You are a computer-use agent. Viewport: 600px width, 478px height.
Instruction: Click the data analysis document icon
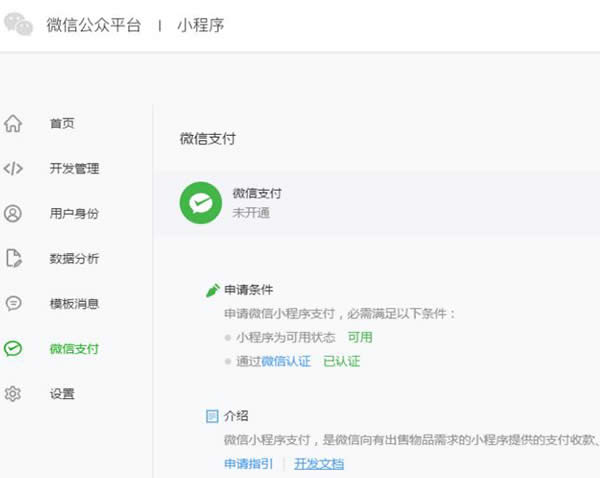[x=13, y=258]
